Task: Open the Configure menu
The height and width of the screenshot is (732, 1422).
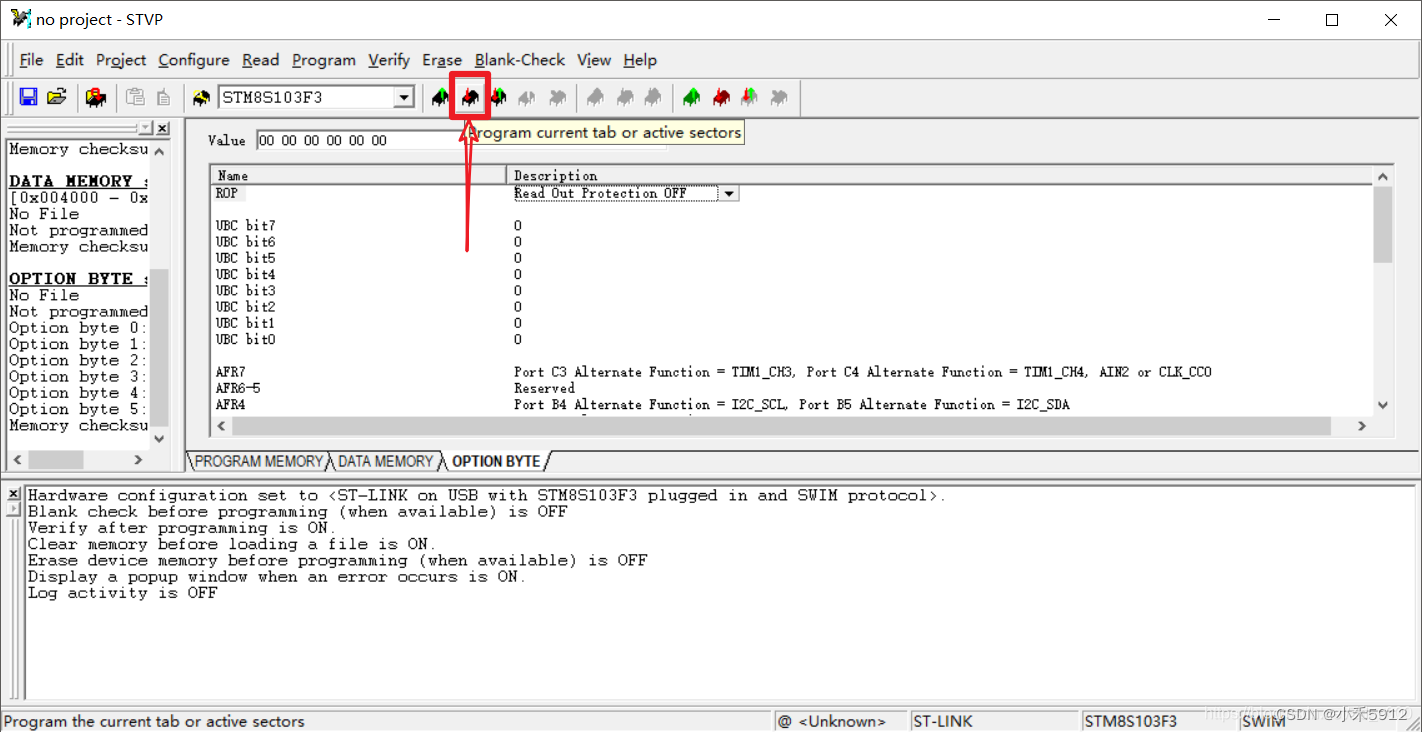Action: tap(193, 60)
